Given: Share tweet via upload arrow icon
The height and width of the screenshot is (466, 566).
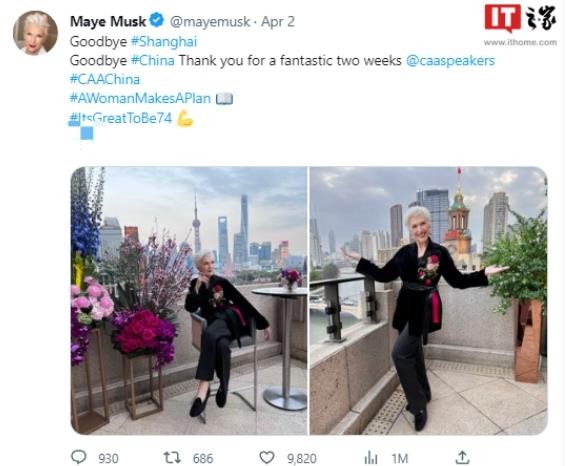Looking at the screenshot, I should pos(462,457).
